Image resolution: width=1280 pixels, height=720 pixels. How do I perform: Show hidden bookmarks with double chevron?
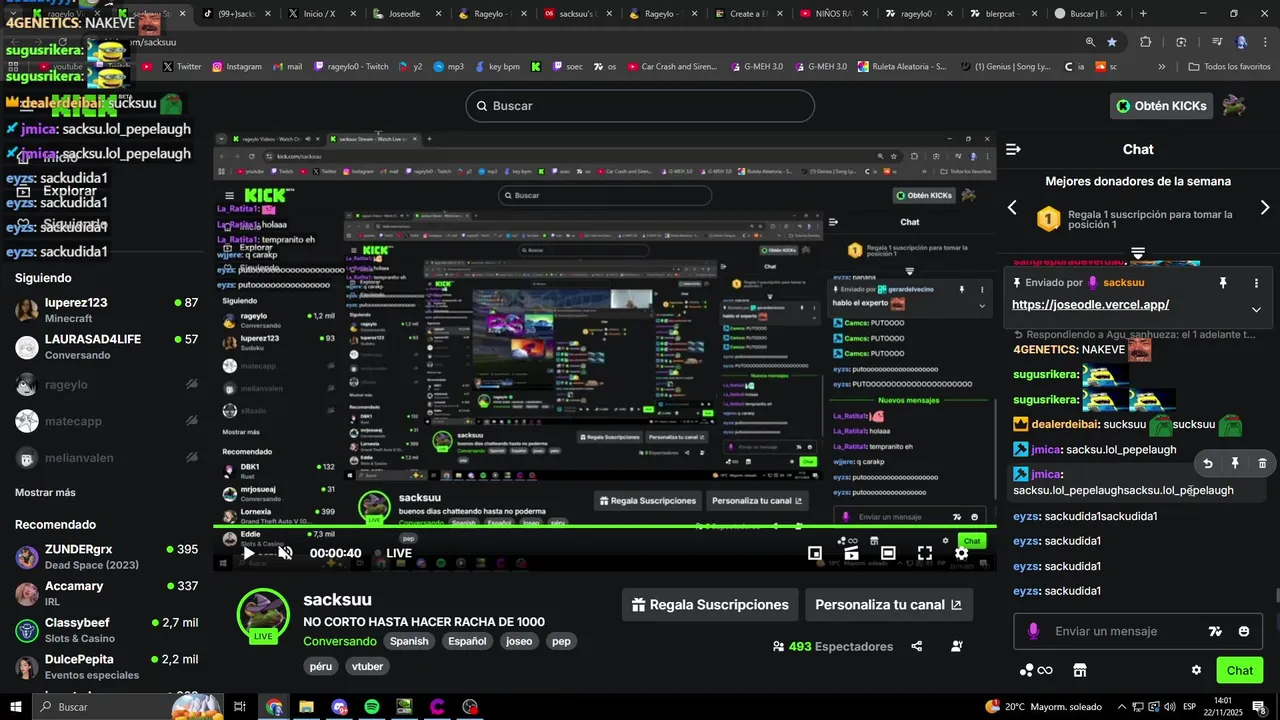point(1162,67)
